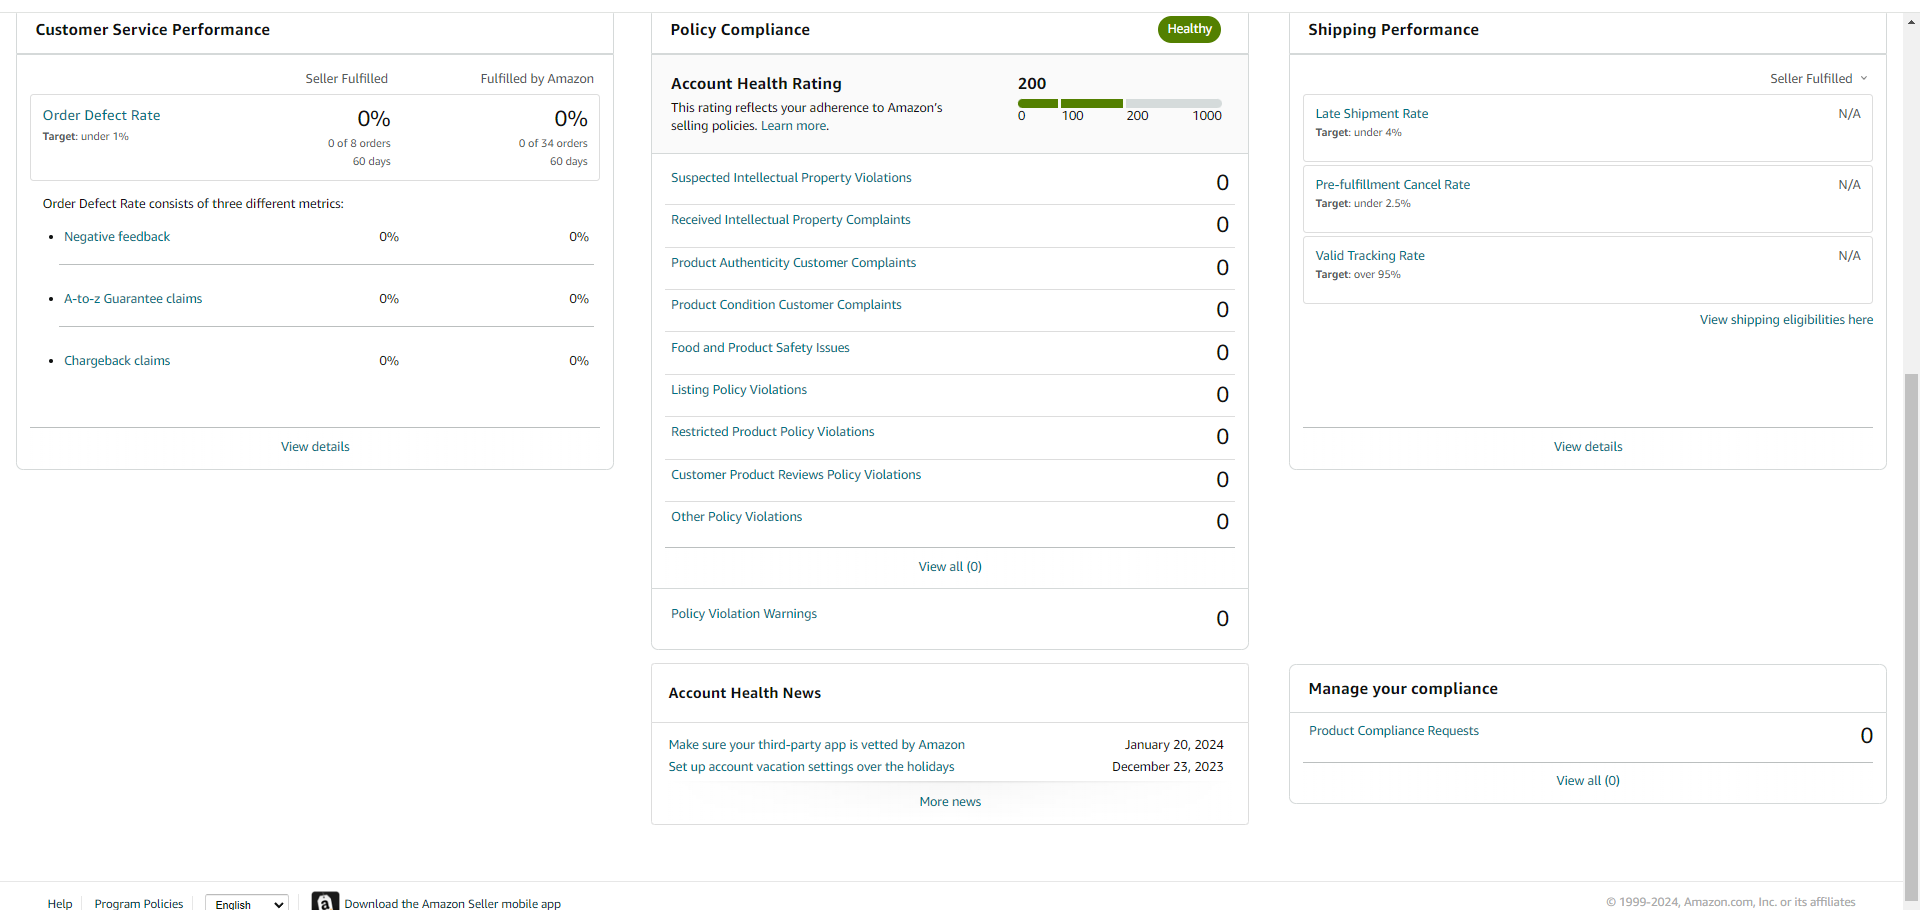The width and height of the screenshot is (1920, 910).
Task: Open the Seller Fulfilled dropdown in Shipping Performance
Action: [1818, 79]
